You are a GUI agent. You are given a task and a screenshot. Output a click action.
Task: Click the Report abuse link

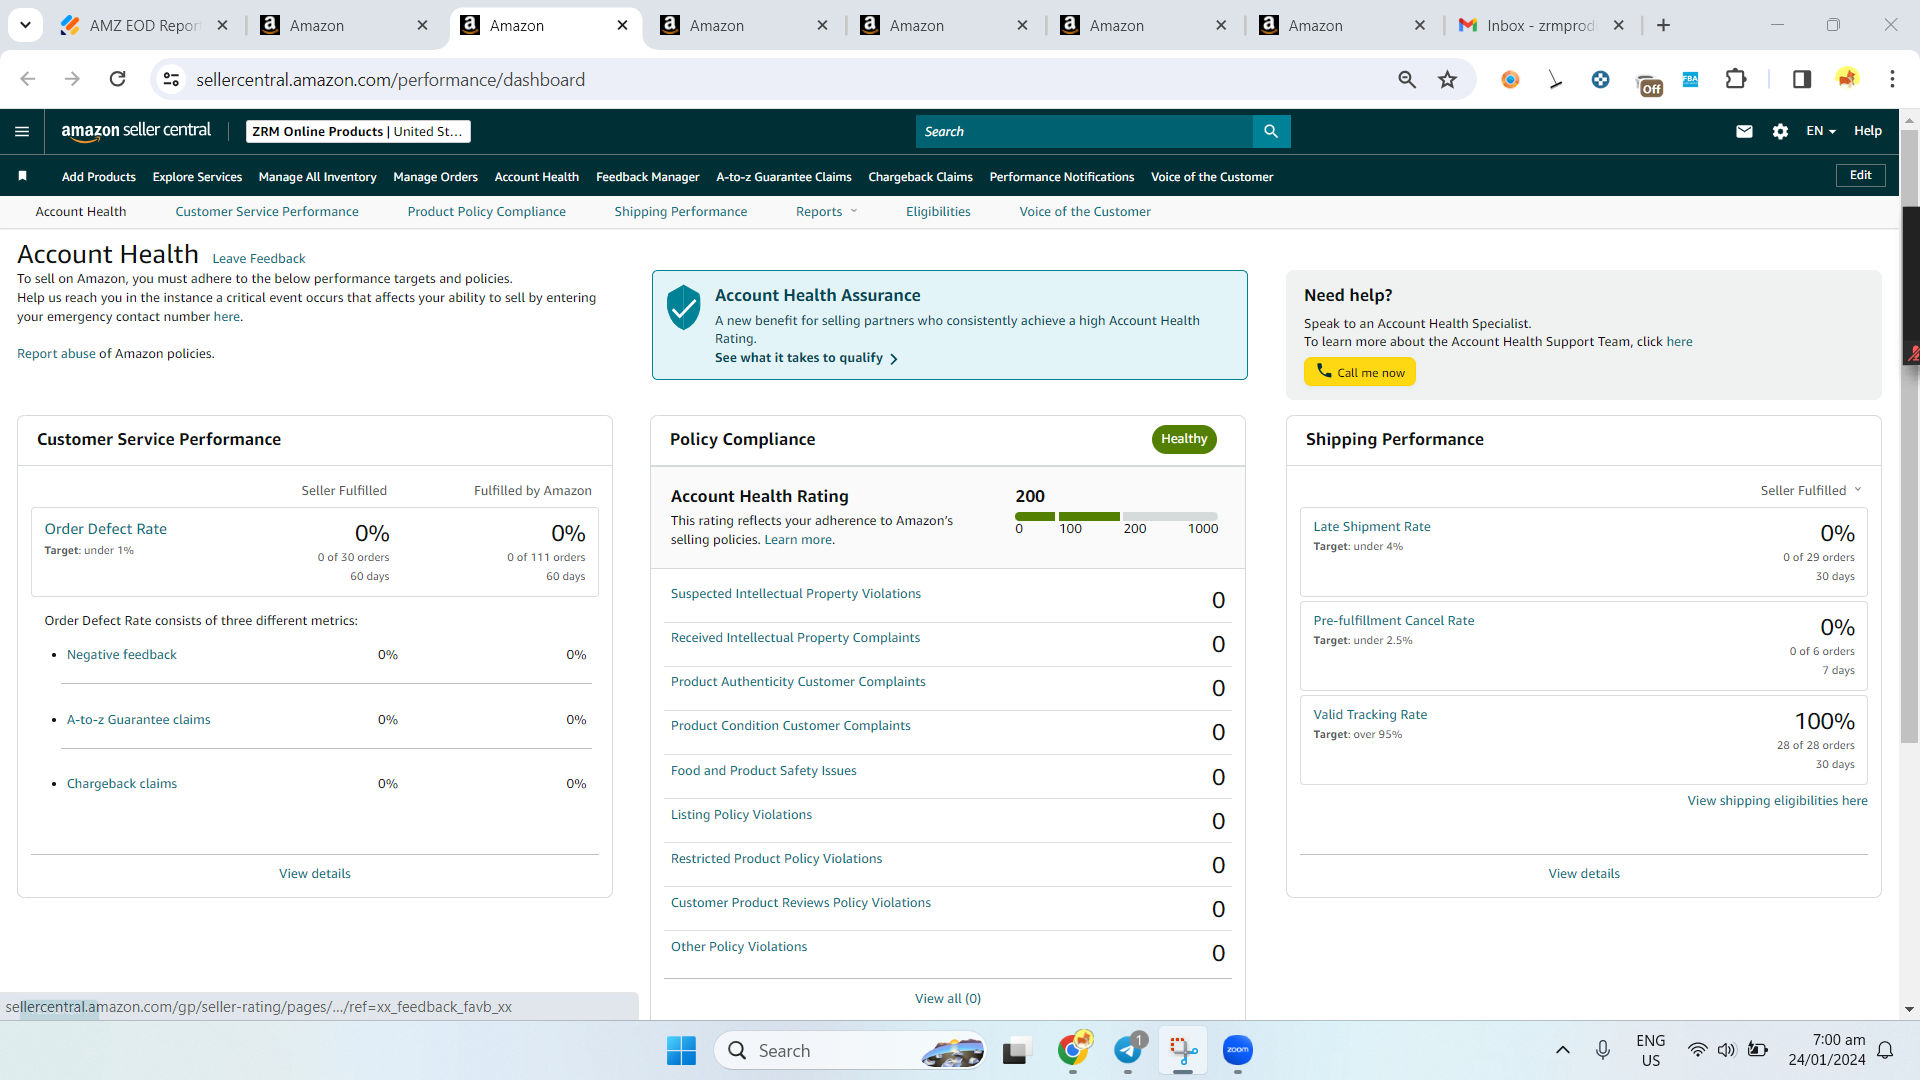click(x=56, y=353)
